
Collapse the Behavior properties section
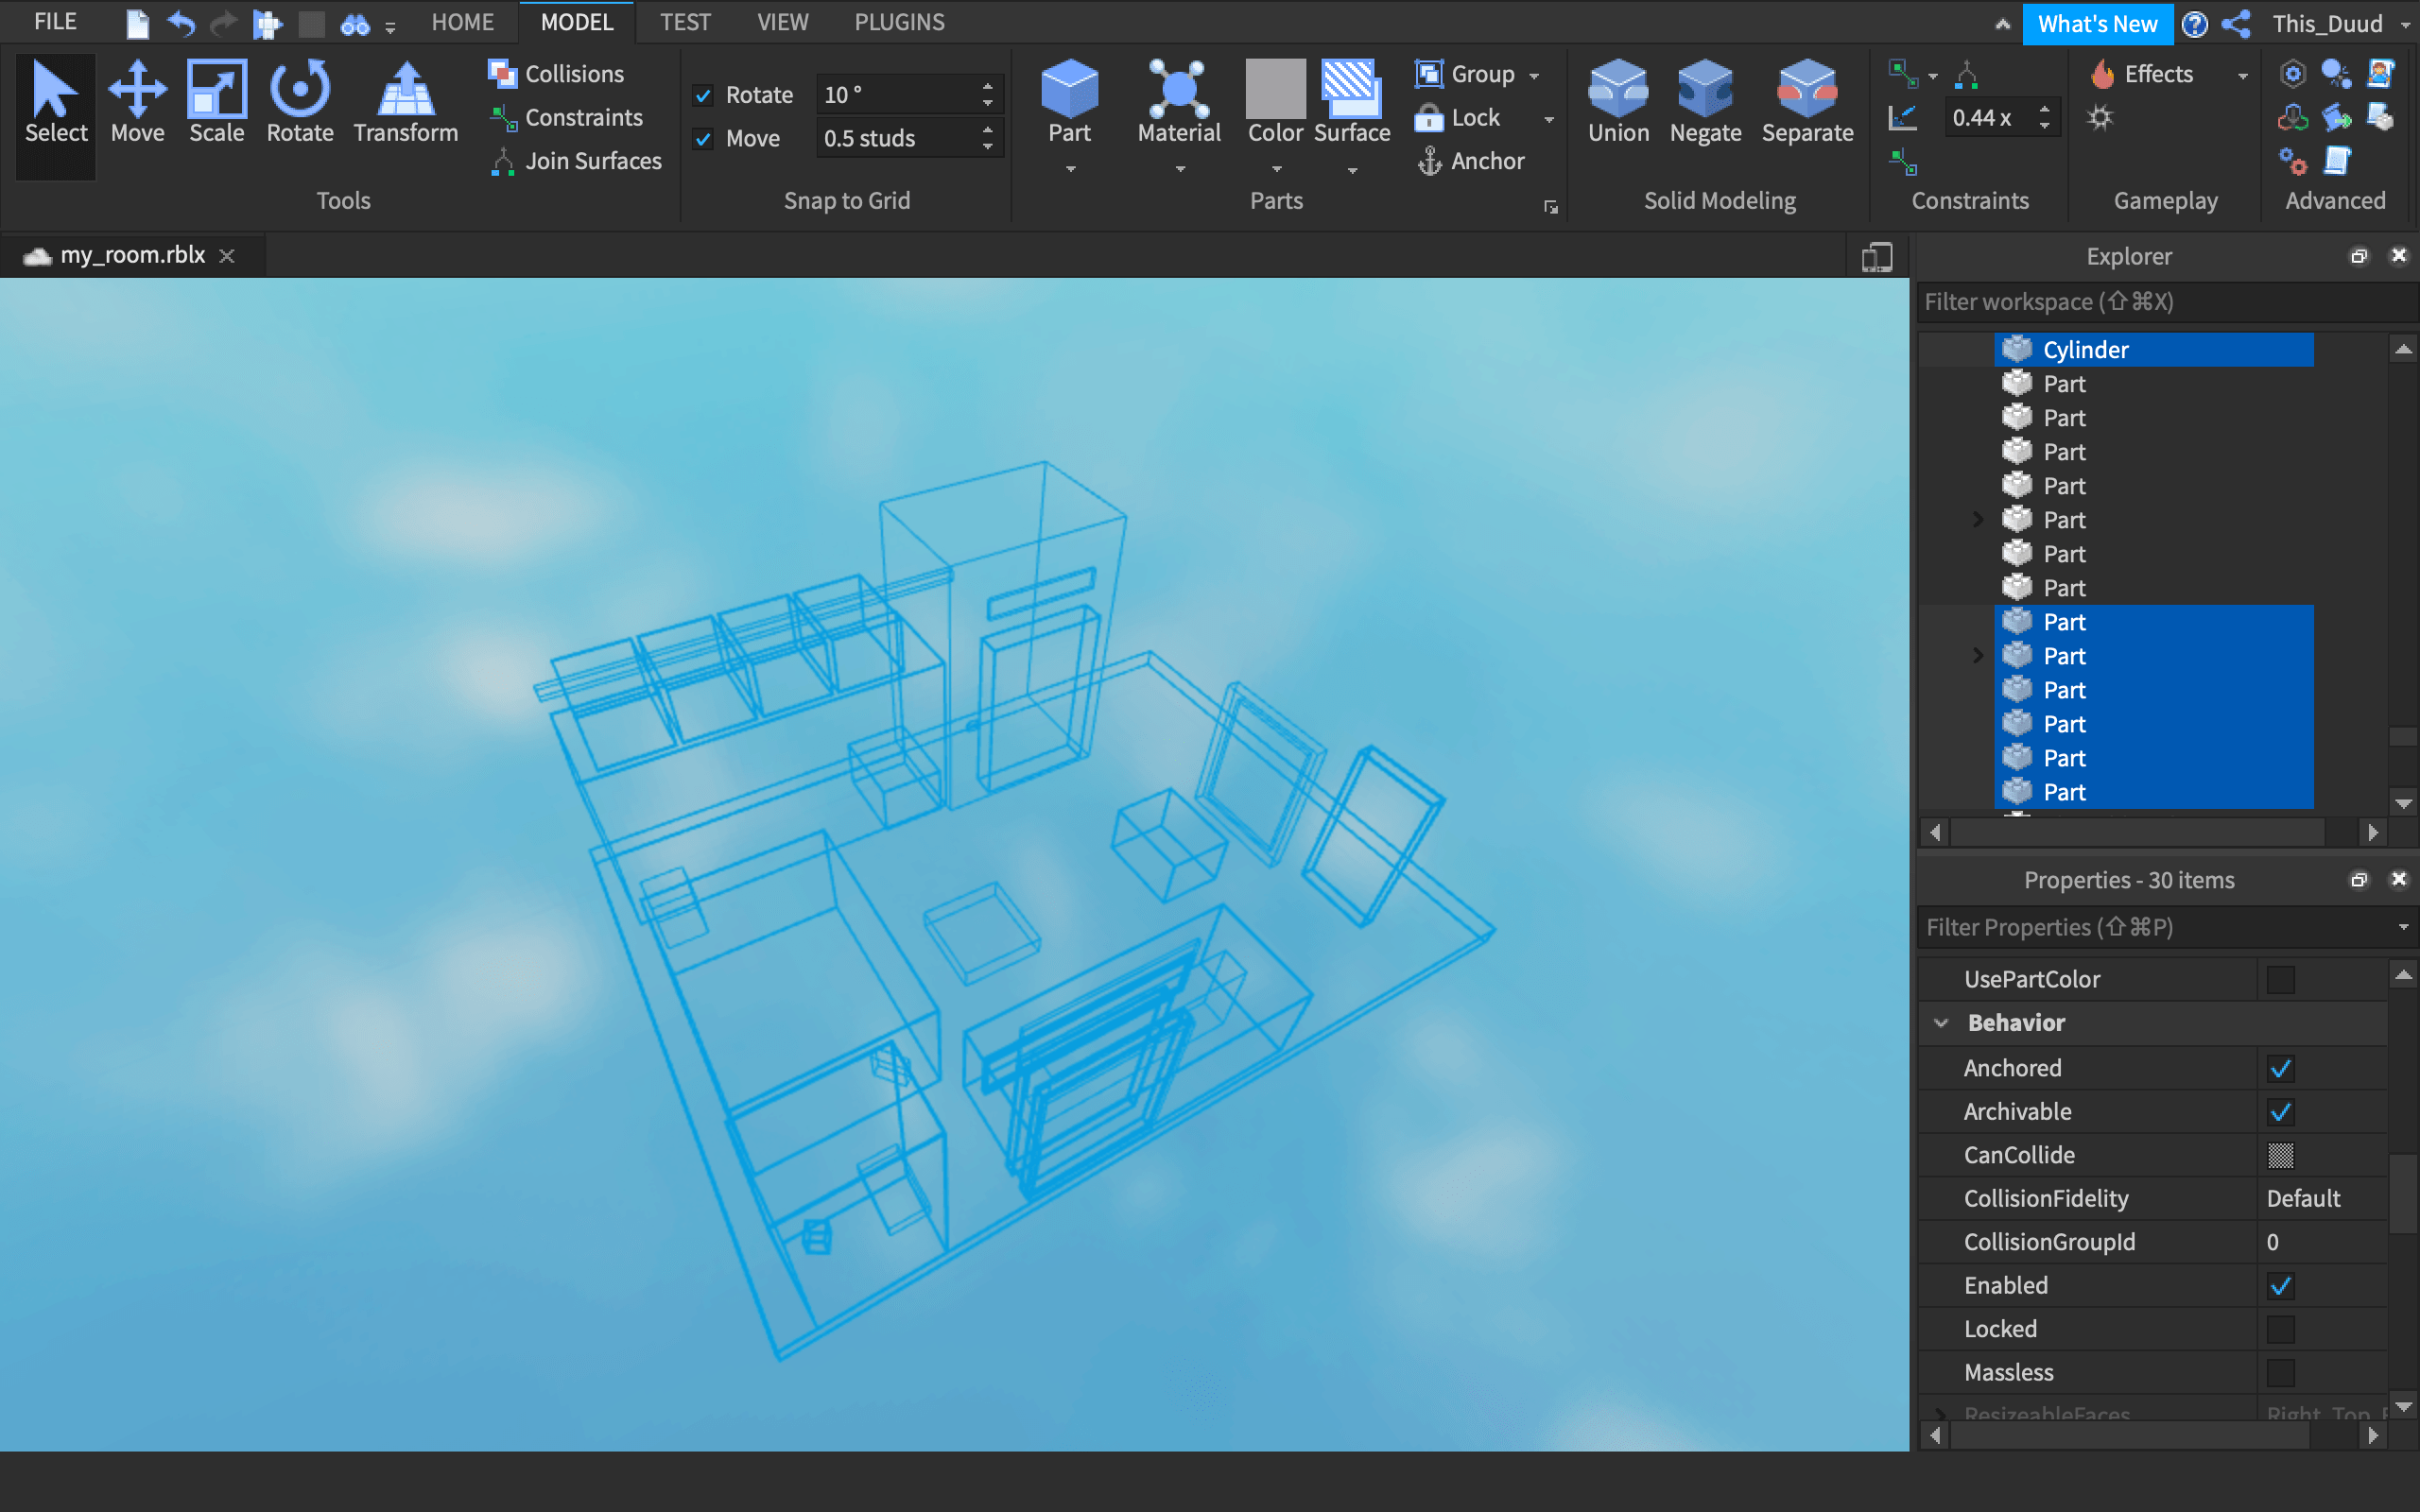click(x=1941, y=1023)
